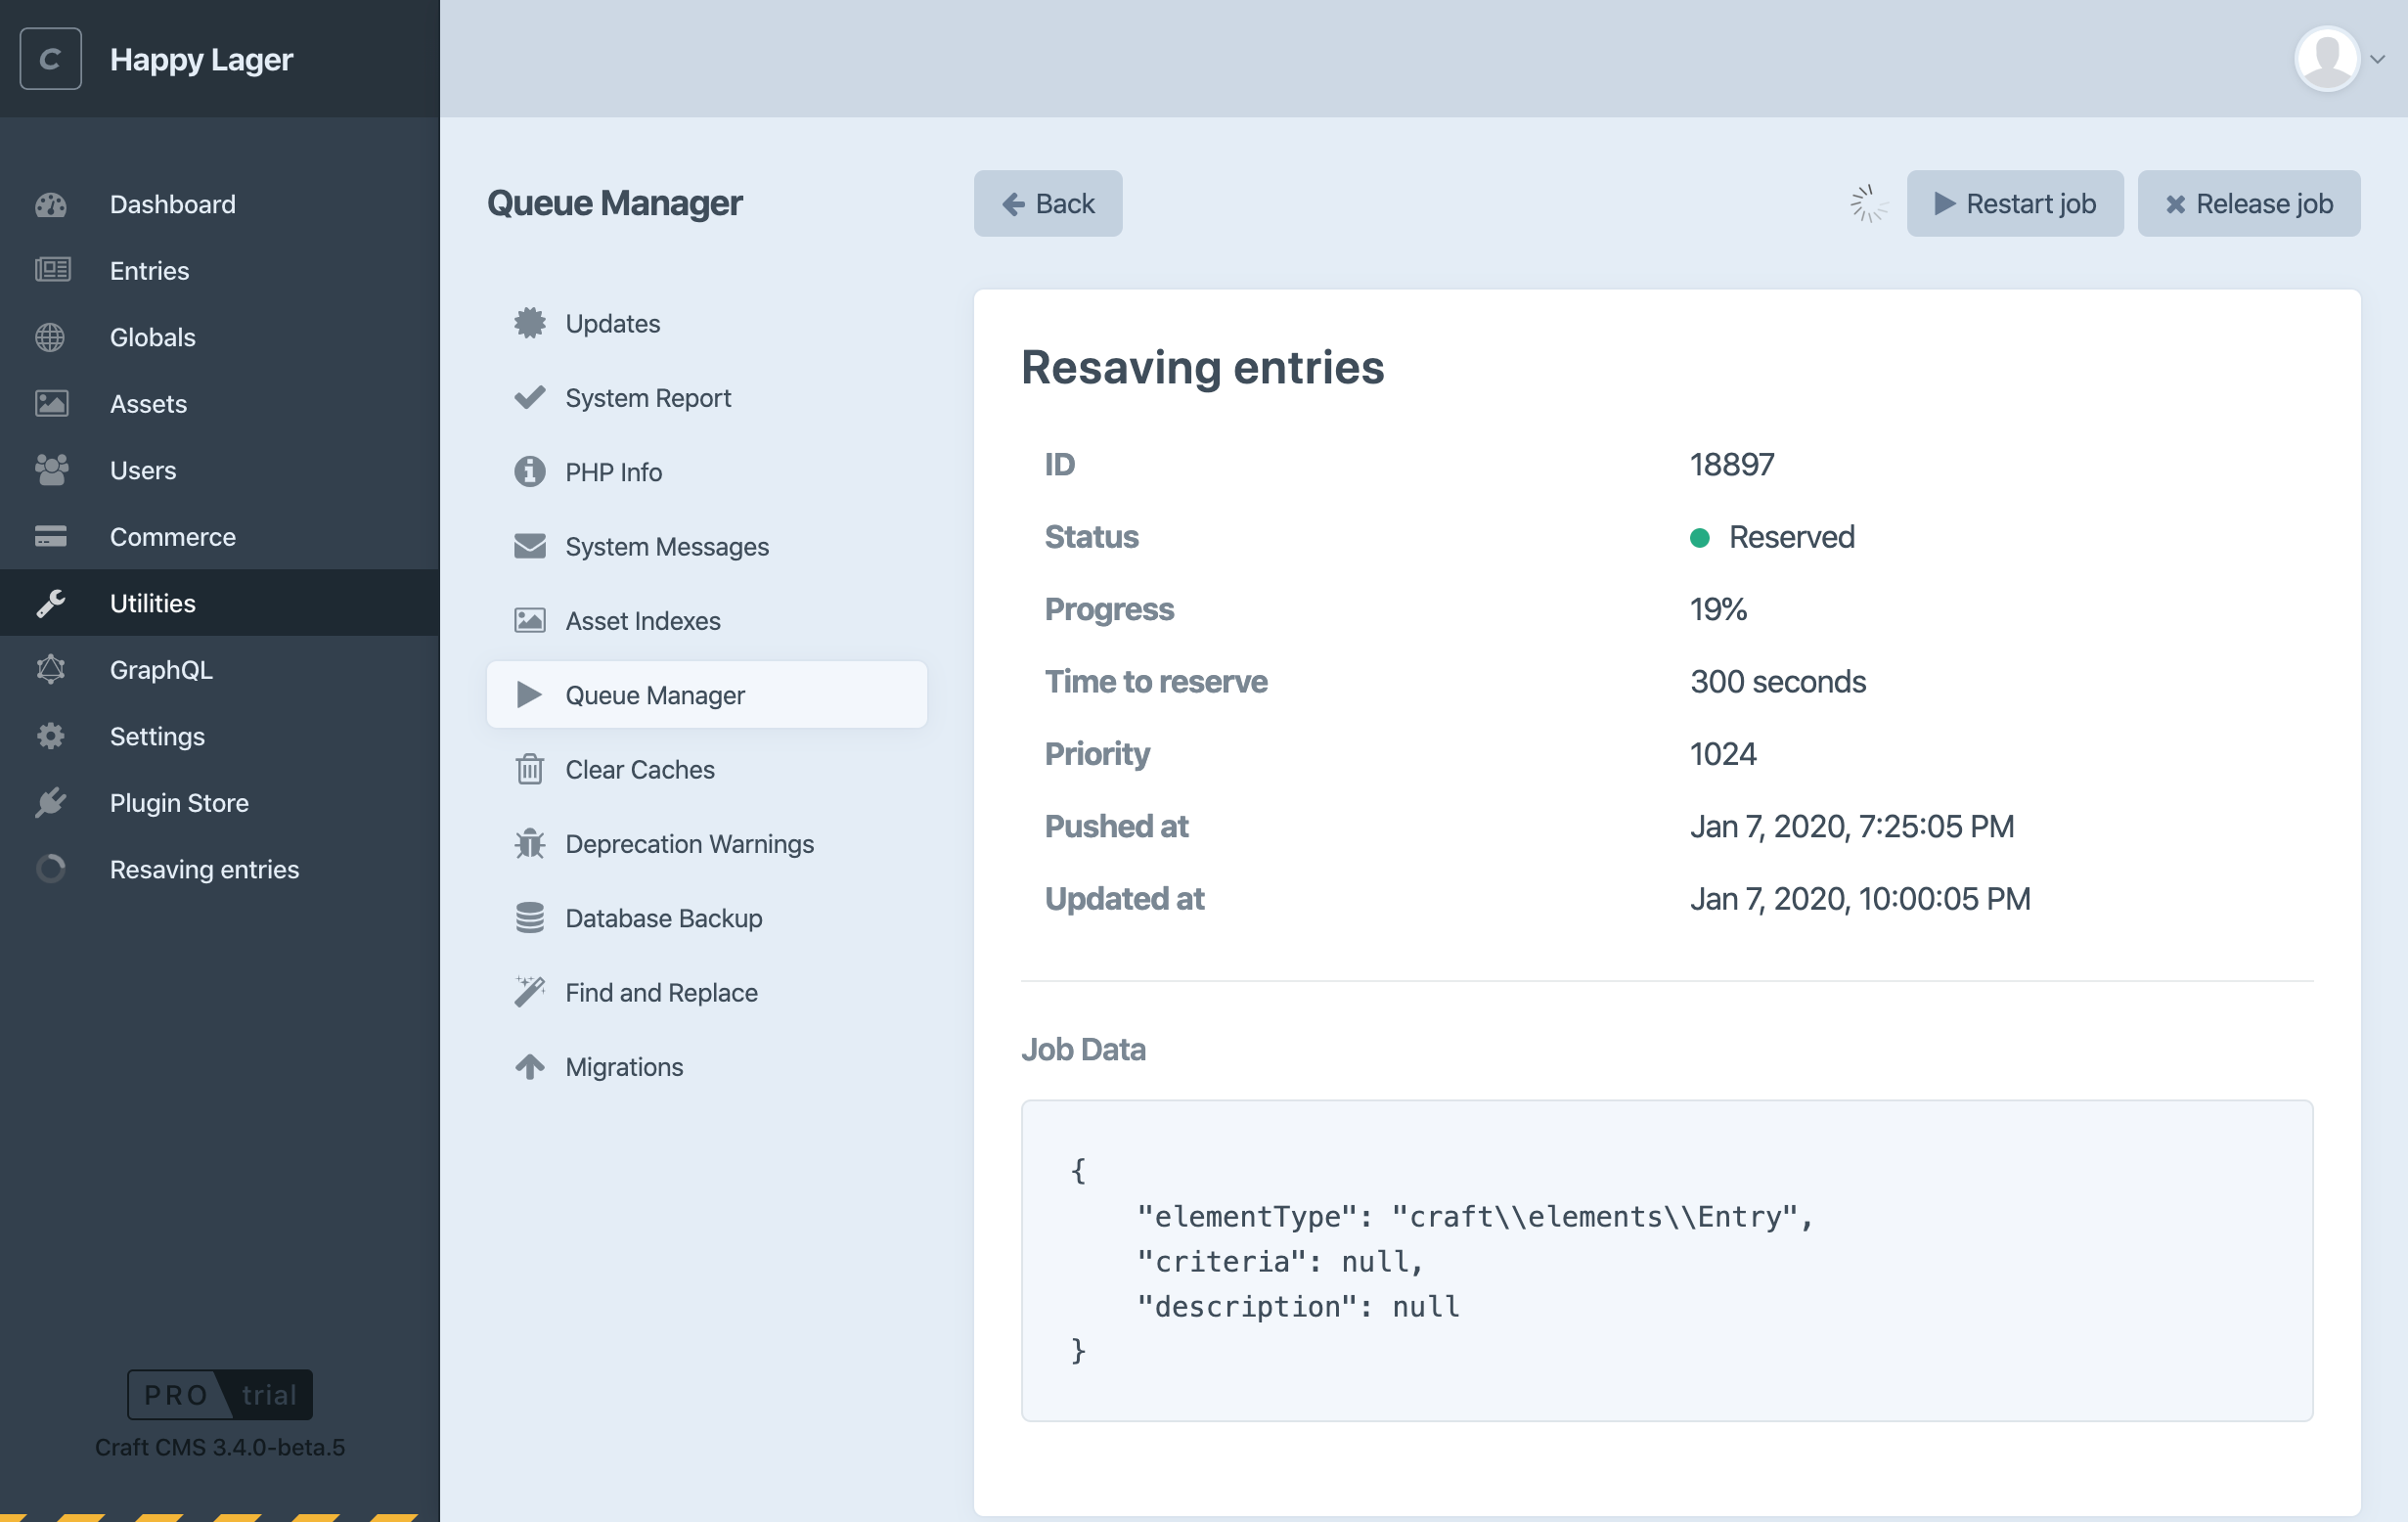Click the GraphQL icon in sidebar
Screen dimensions: 2408x1522
coord(51,669)
